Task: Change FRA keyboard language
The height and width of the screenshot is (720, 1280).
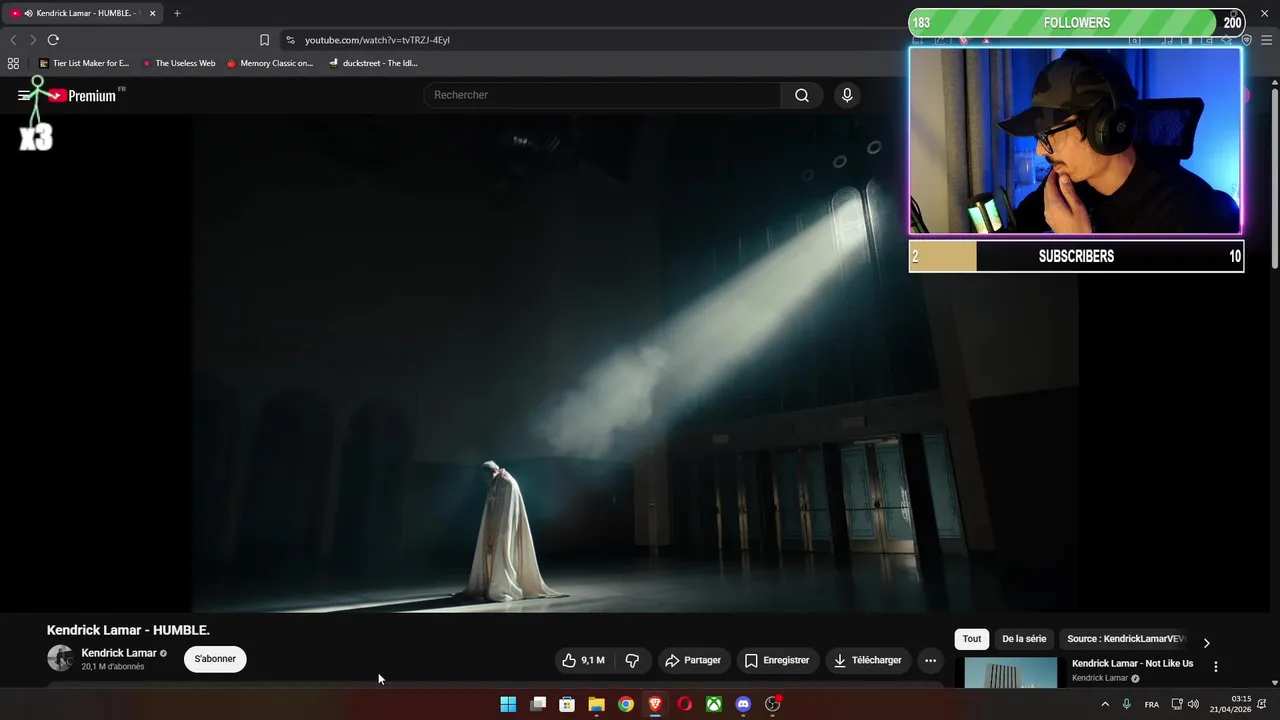Action: (x=1152, y=704)
